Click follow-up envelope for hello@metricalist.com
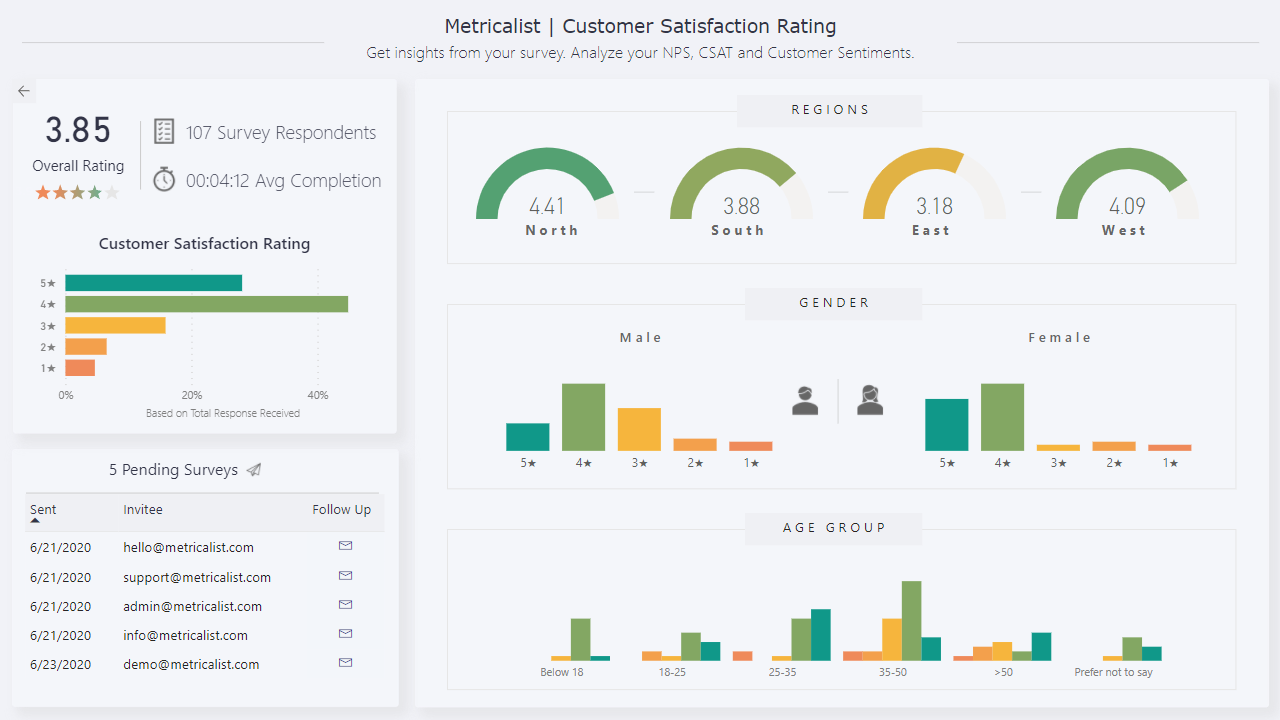Image resolution: width=1280 pixels, height=720 pixels. tap(345, 546)
